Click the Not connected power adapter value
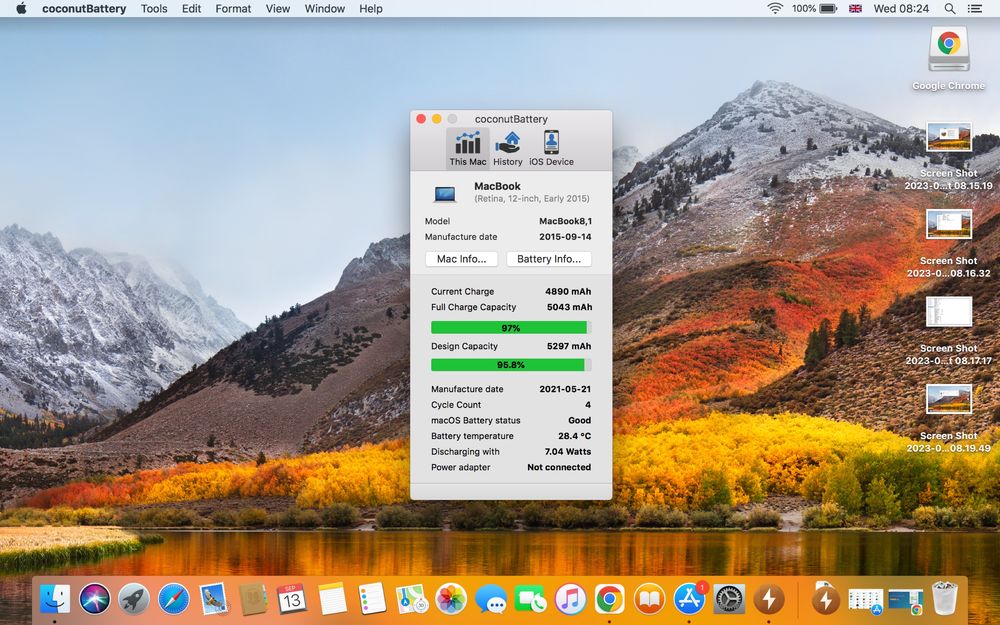Viewport: 1000px width, 625px height. coord(559,467)
